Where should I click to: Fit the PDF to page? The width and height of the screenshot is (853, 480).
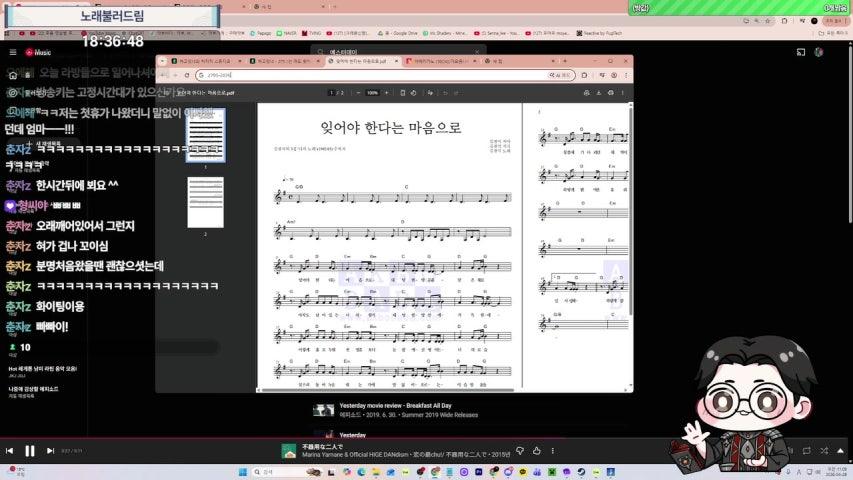point(403,93)
